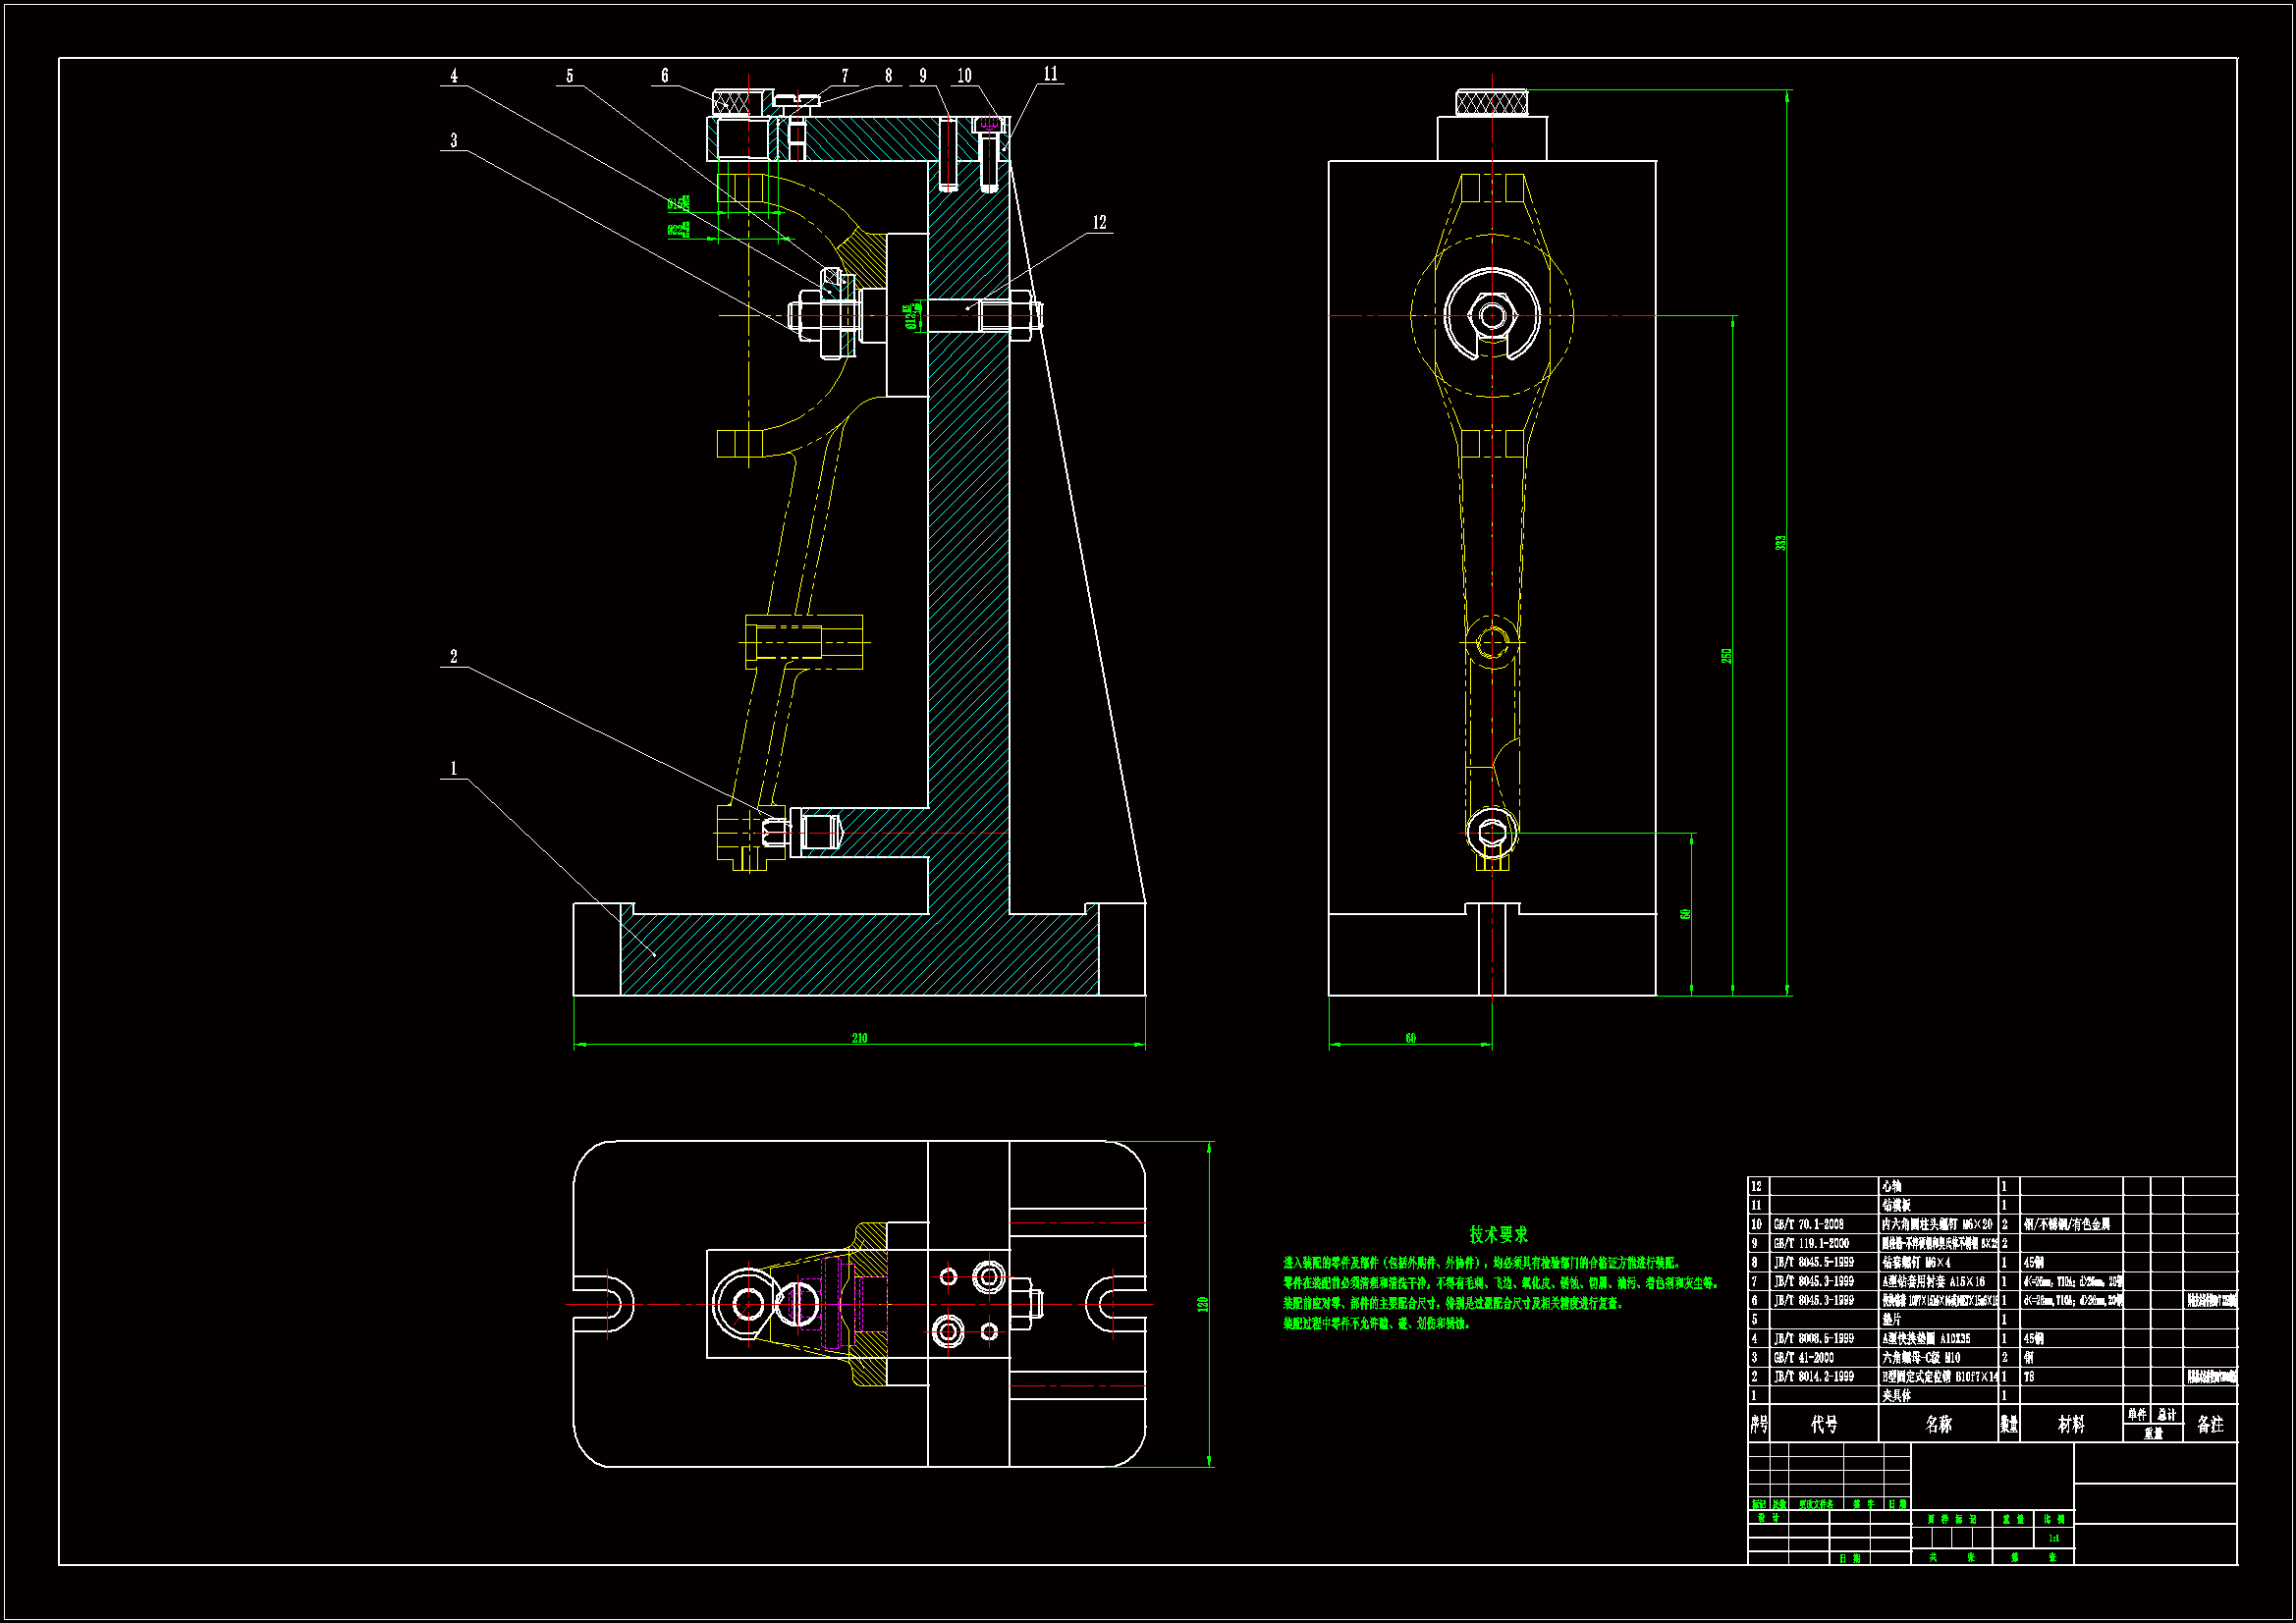
Task: Click the 1:1 scale value in title block
Action: (2053, 1538)
